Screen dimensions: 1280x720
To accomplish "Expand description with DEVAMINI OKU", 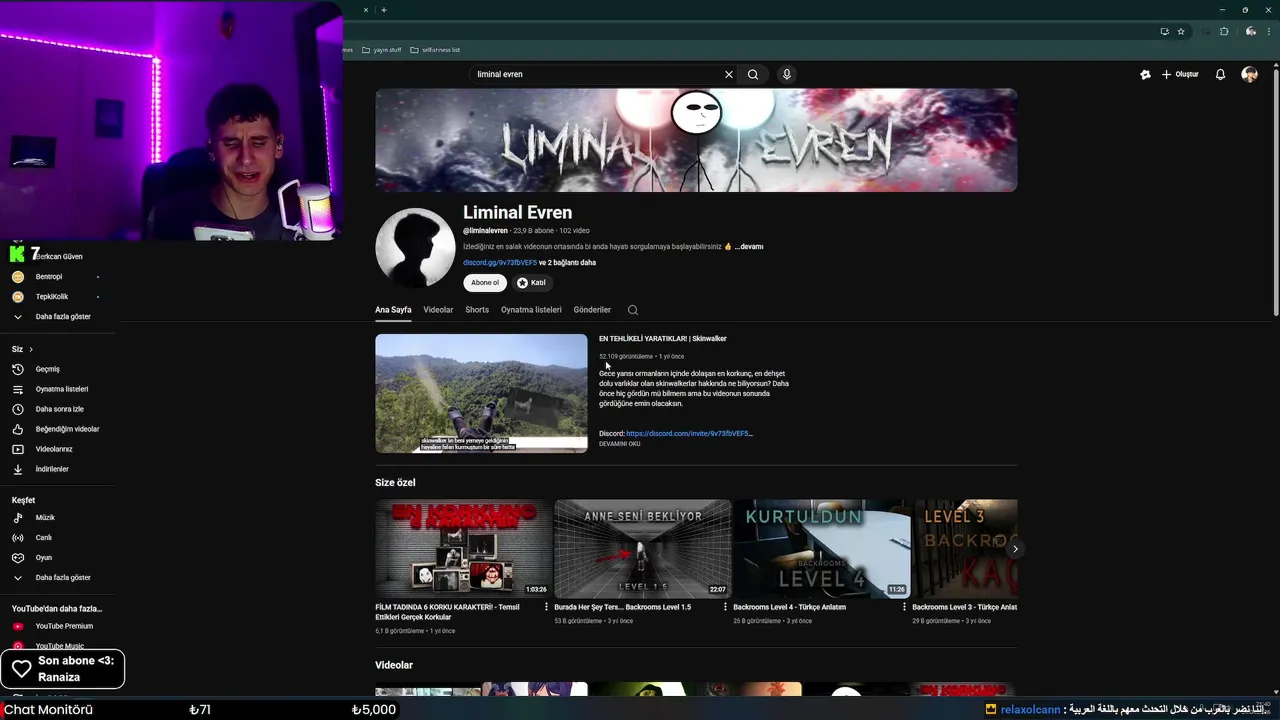I will 620,444.
